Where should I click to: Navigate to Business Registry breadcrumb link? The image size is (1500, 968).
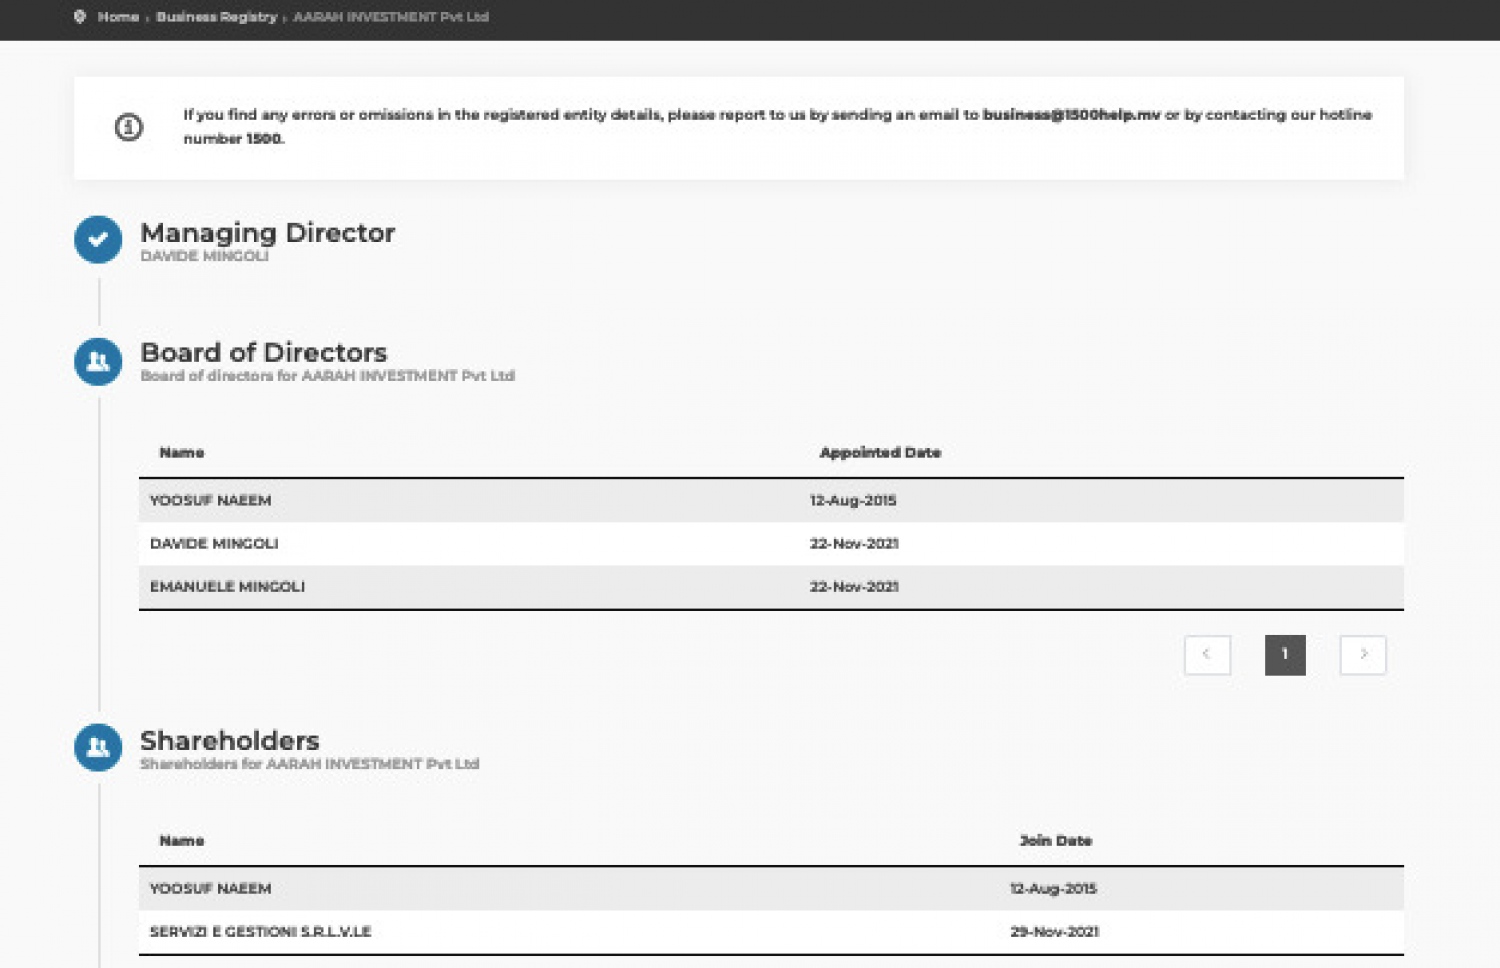coord(216,17)
